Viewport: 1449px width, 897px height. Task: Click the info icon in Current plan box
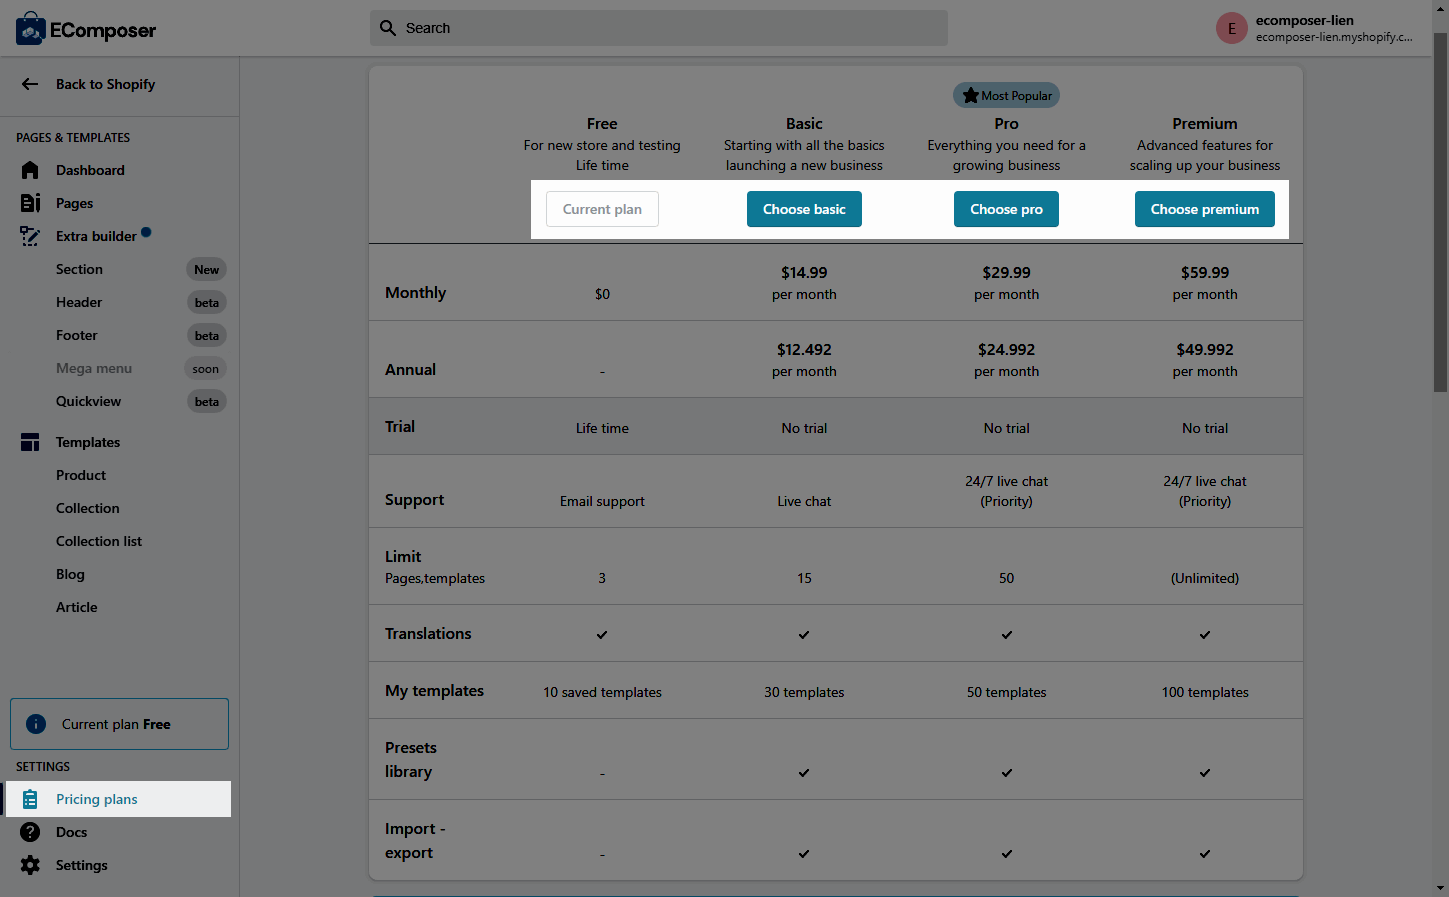[36, 724]
